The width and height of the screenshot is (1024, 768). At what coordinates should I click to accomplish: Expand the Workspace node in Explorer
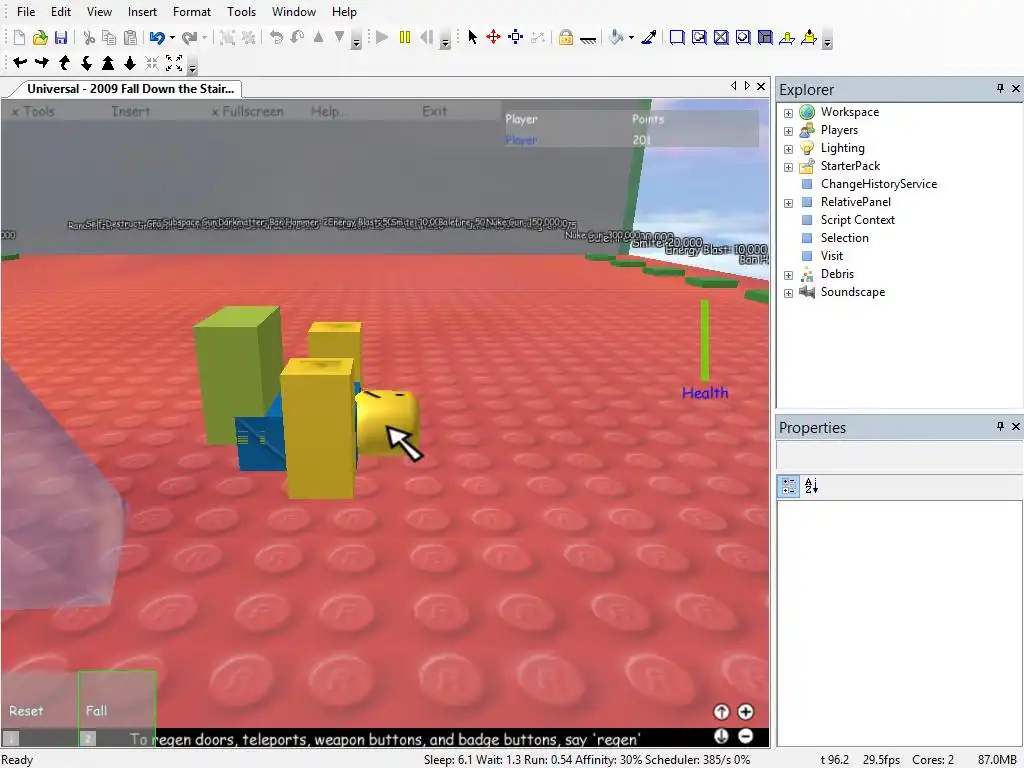click(x=788, y=113)
